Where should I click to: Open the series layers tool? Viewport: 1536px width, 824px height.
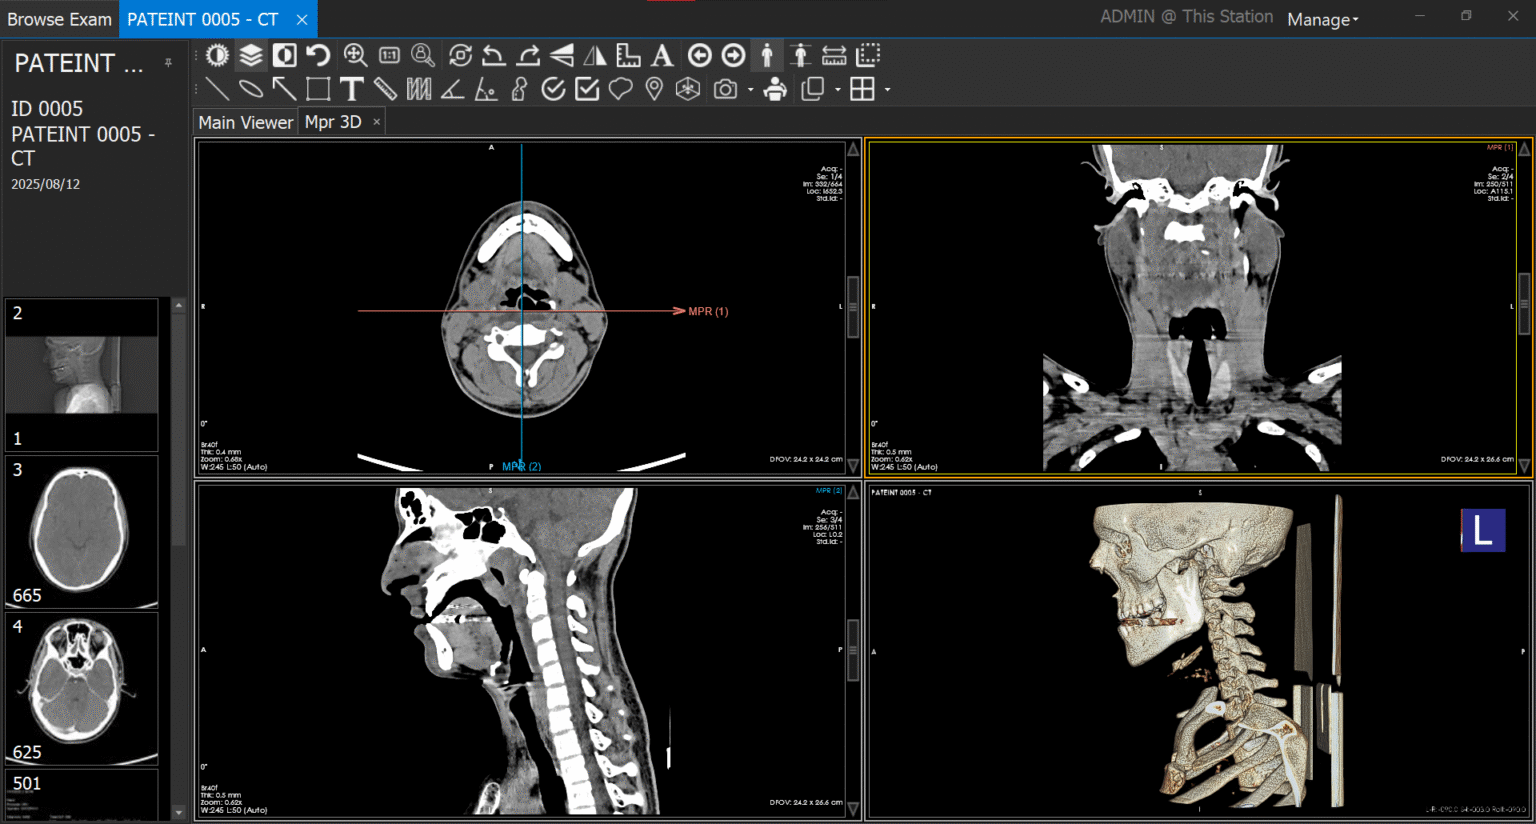click(250, 55)
